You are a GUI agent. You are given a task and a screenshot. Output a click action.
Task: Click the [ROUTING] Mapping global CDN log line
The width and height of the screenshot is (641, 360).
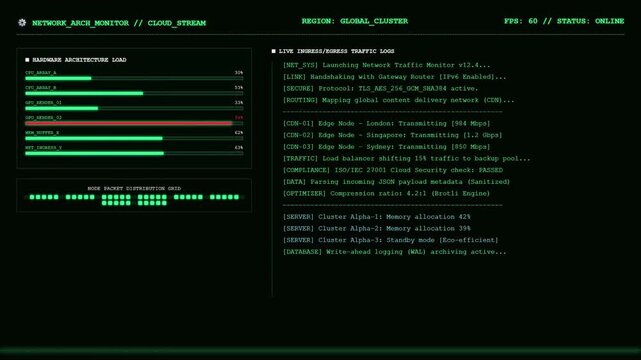coord(399,100)
